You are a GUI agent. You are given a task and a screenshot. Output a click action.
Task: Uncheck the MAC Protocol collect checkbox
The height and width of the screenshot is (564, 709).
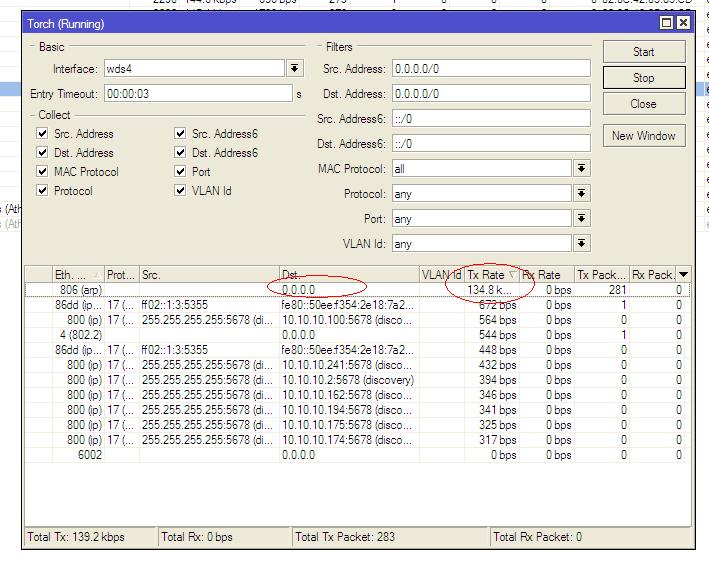(43, 171)
